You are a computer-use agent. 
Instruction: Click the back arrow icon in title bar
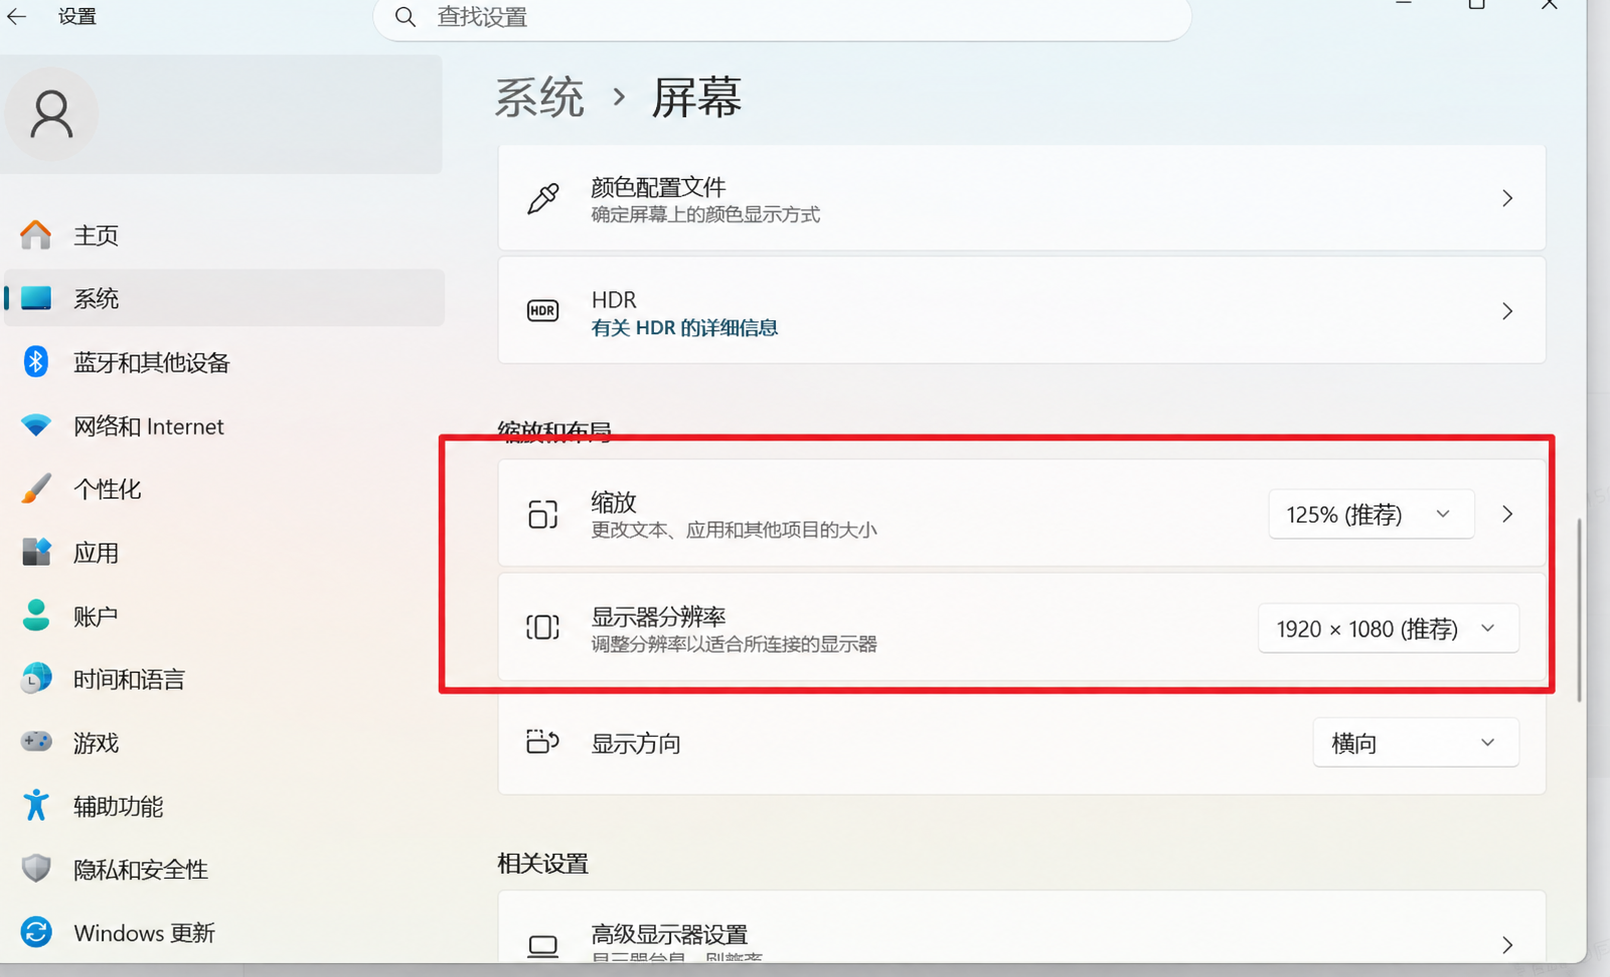[17, 16]
